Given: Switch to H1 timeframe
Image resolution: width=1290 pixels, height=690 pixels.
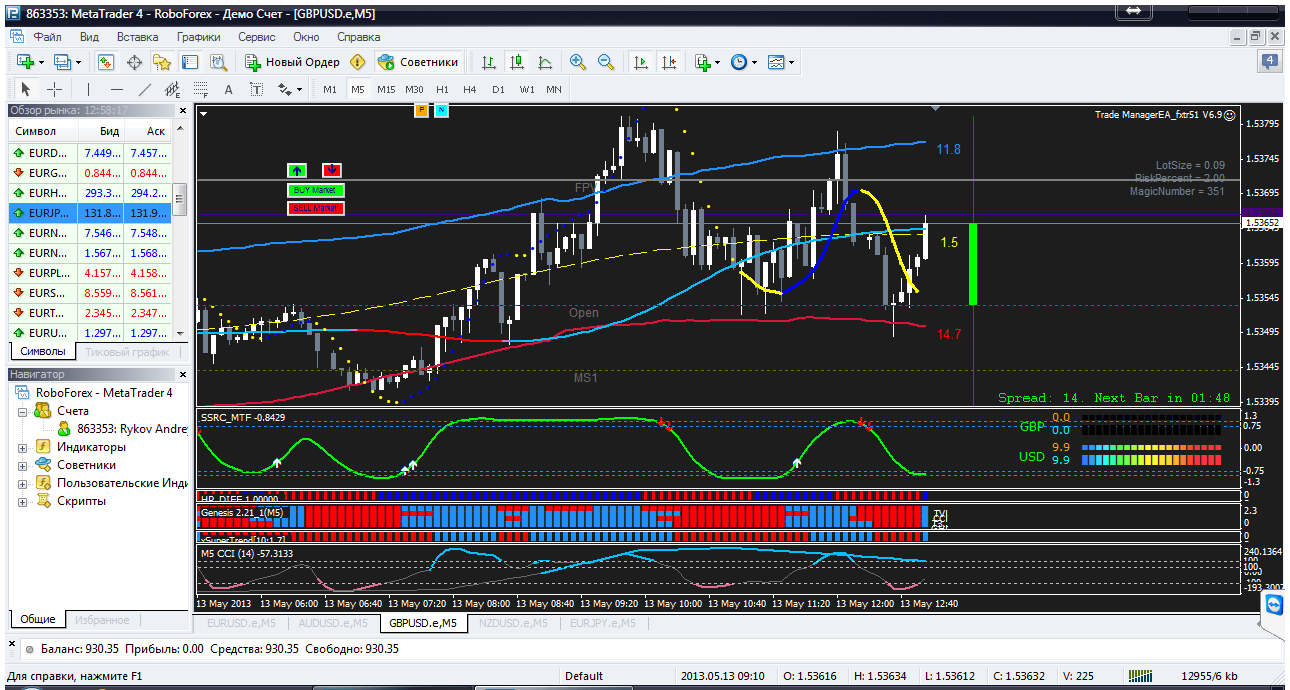Looking at the screenshot, I should pyautogui.click(x=442, y=89).
